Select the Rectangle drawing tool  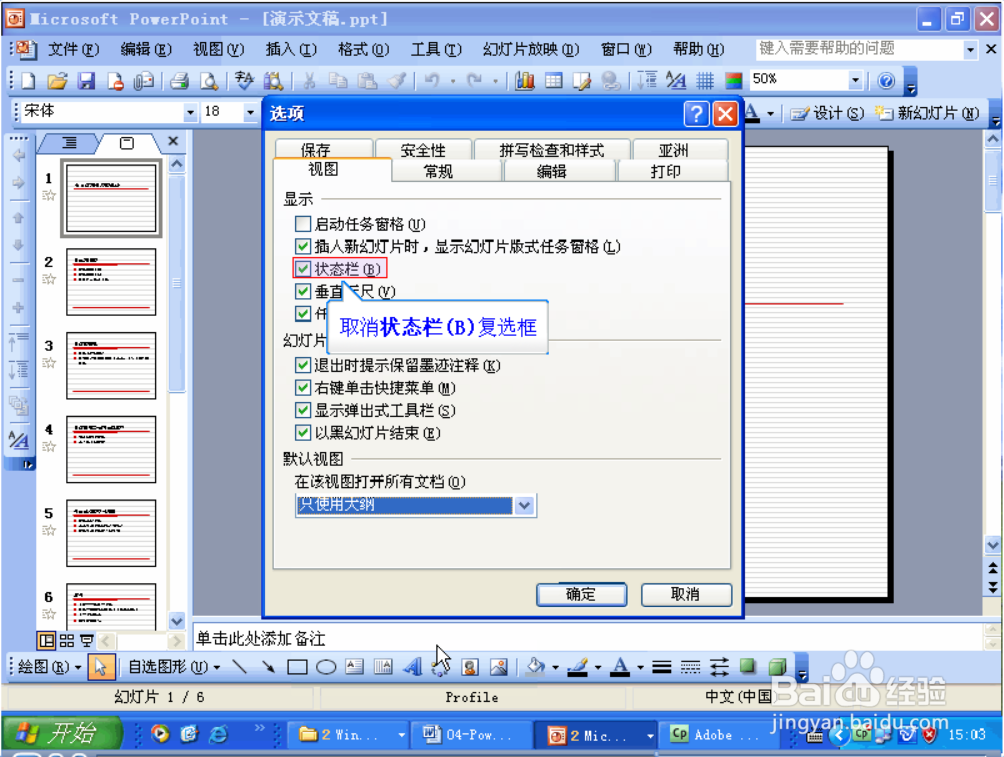click(297, 667)
